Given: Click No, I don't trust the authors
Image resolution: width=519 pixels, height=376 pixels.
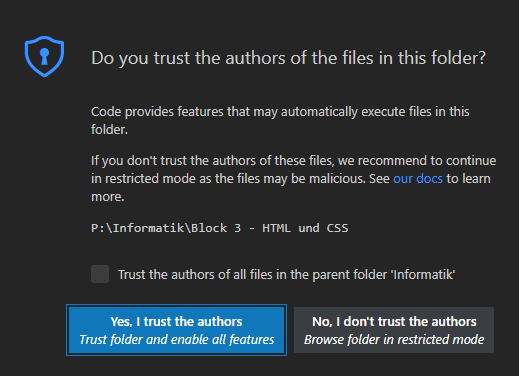Looking at the screenshot, I should (394, 330).
